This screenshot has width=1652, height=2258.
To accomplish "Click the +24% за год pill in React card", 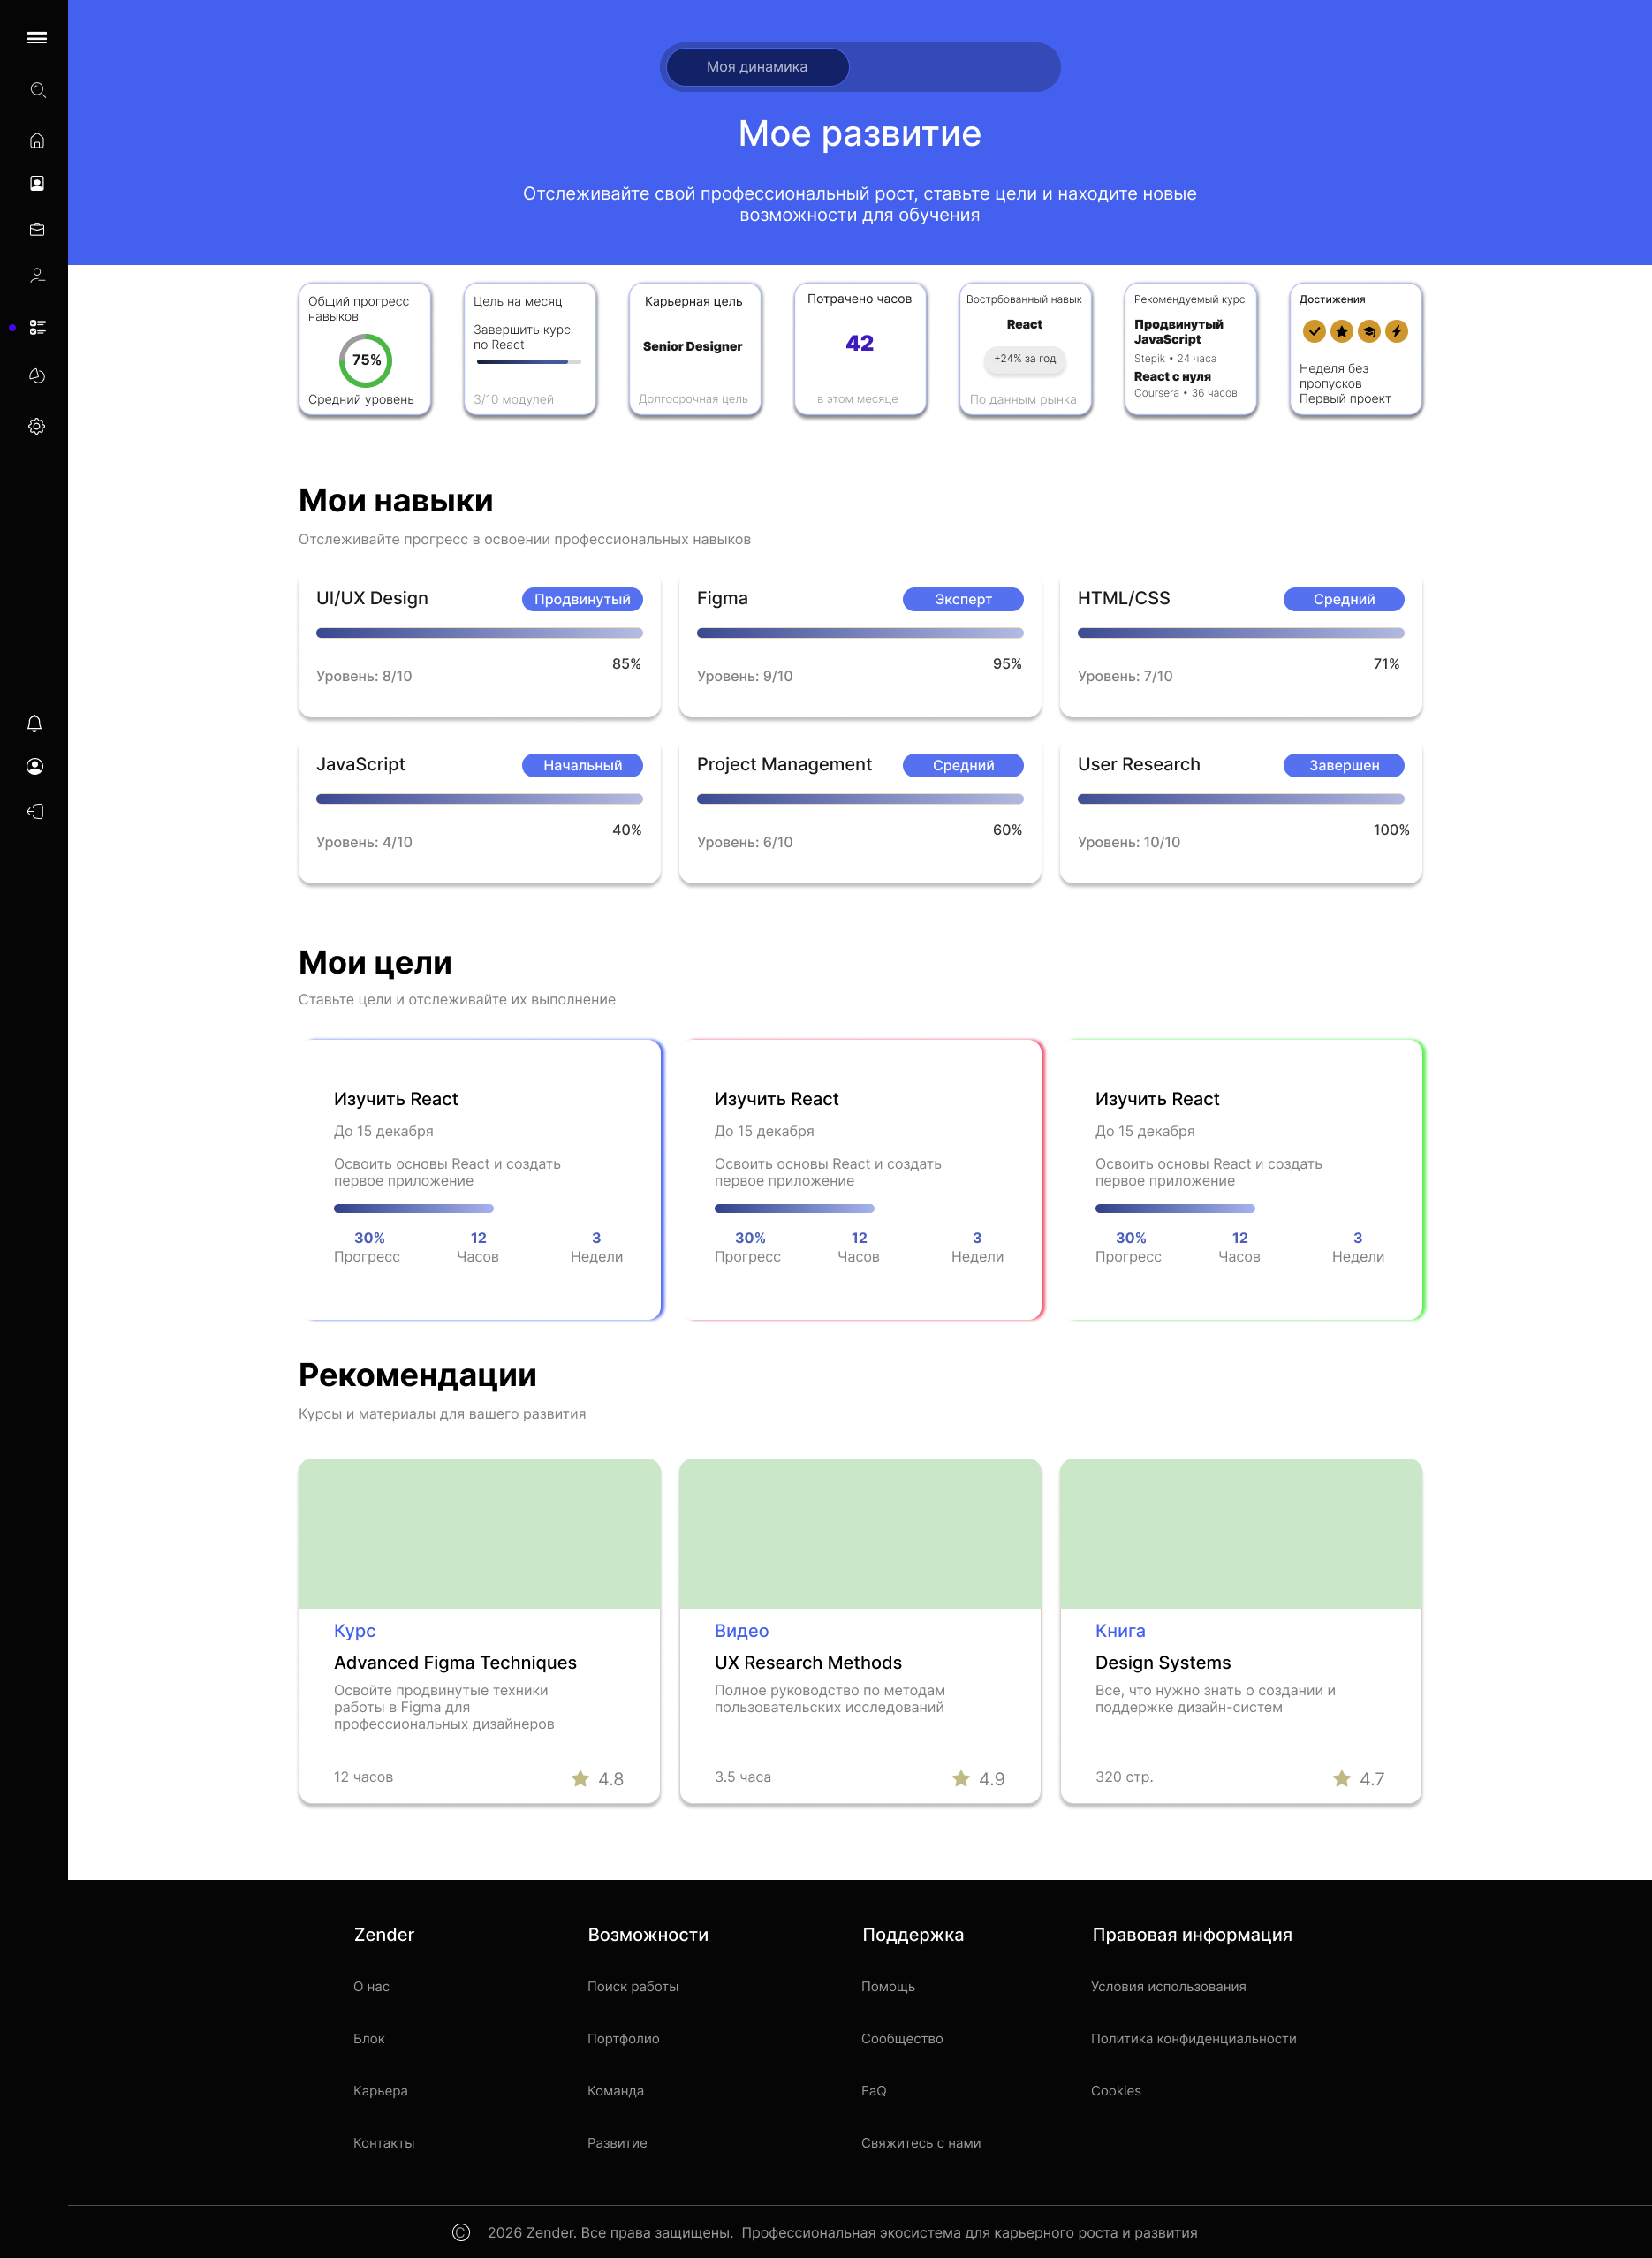I will 1025,359.
